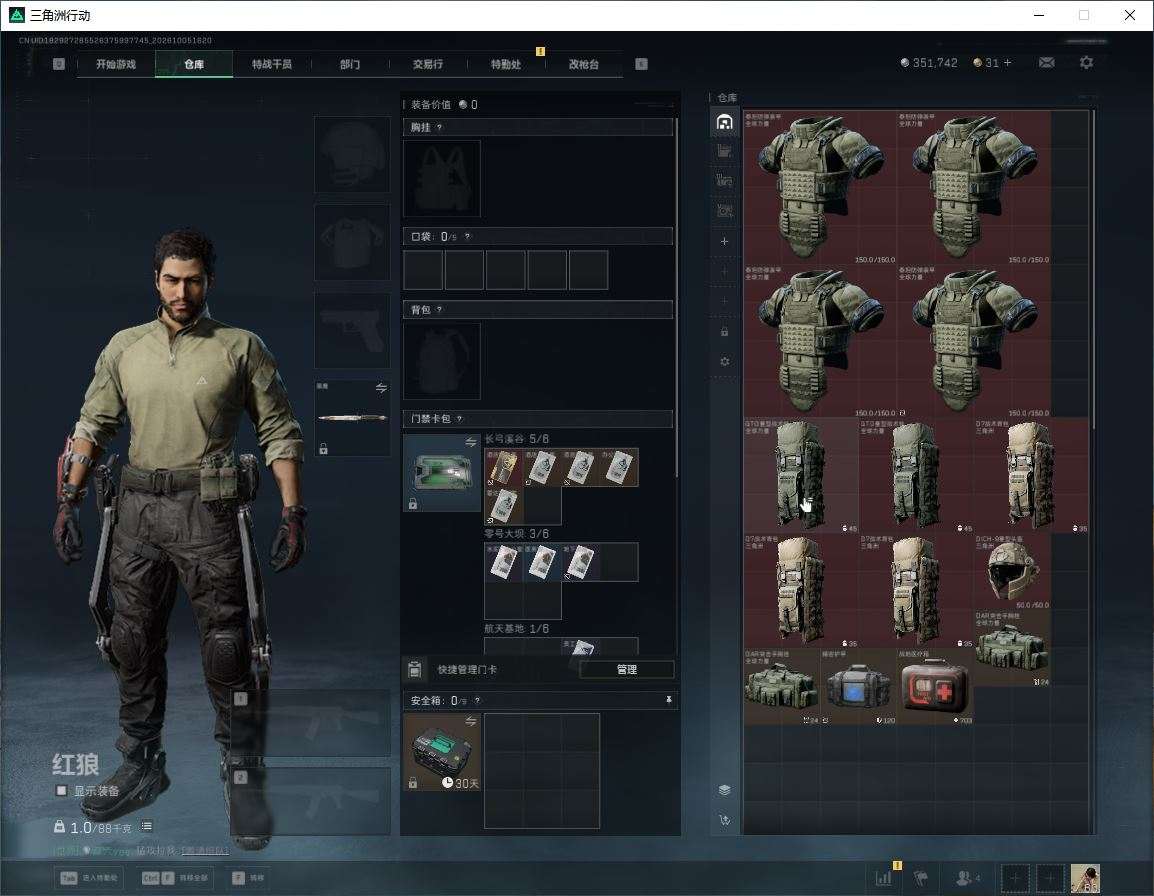Click the warehouse grid scrollbar
Screen dimensions: 1154x896
click(1093, 269)
